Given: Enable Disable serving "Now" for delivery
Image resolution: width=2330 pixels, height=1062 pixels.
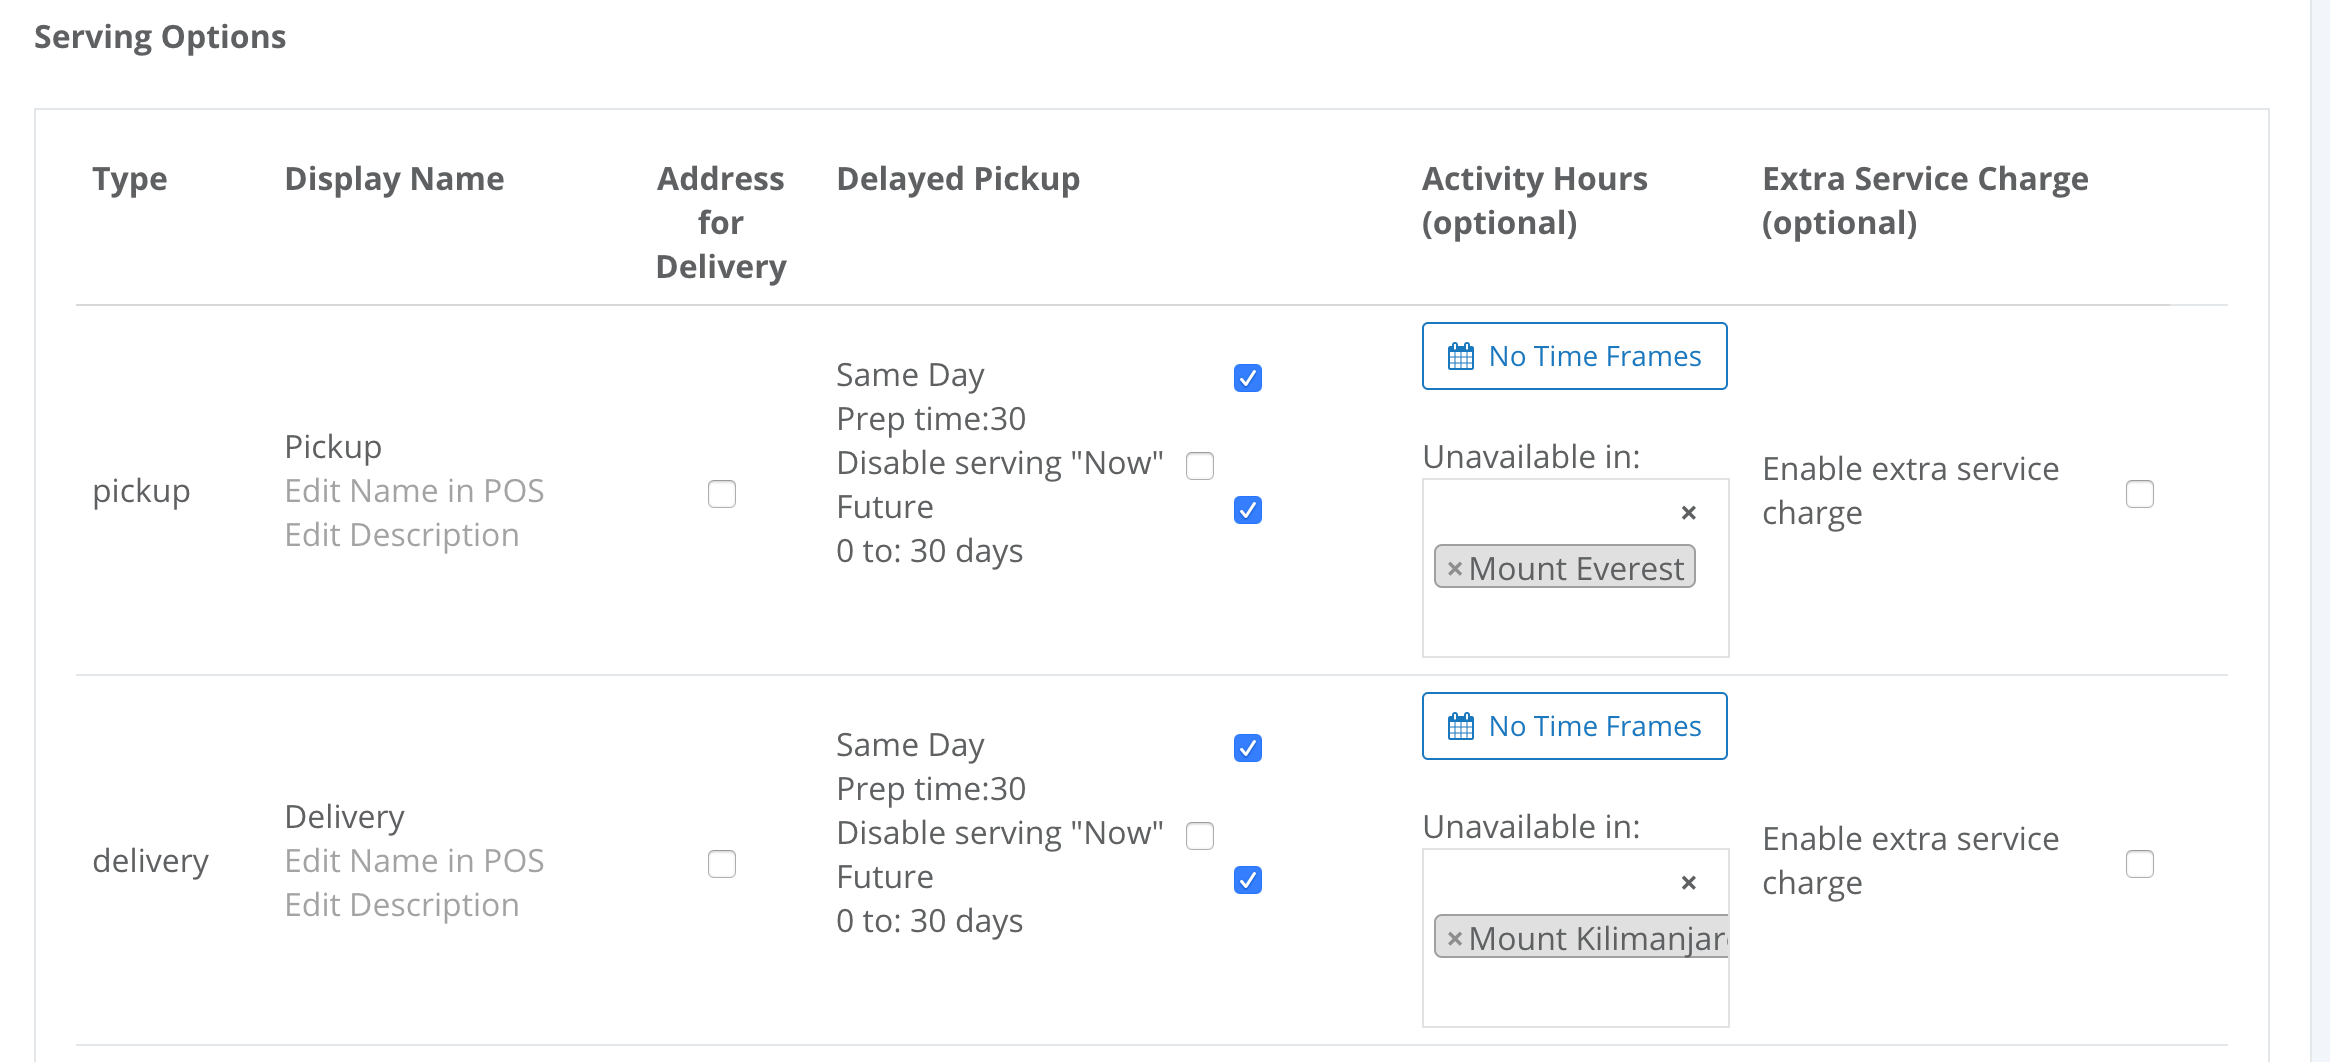Looking at the screenshot, I should point(1200,836).
